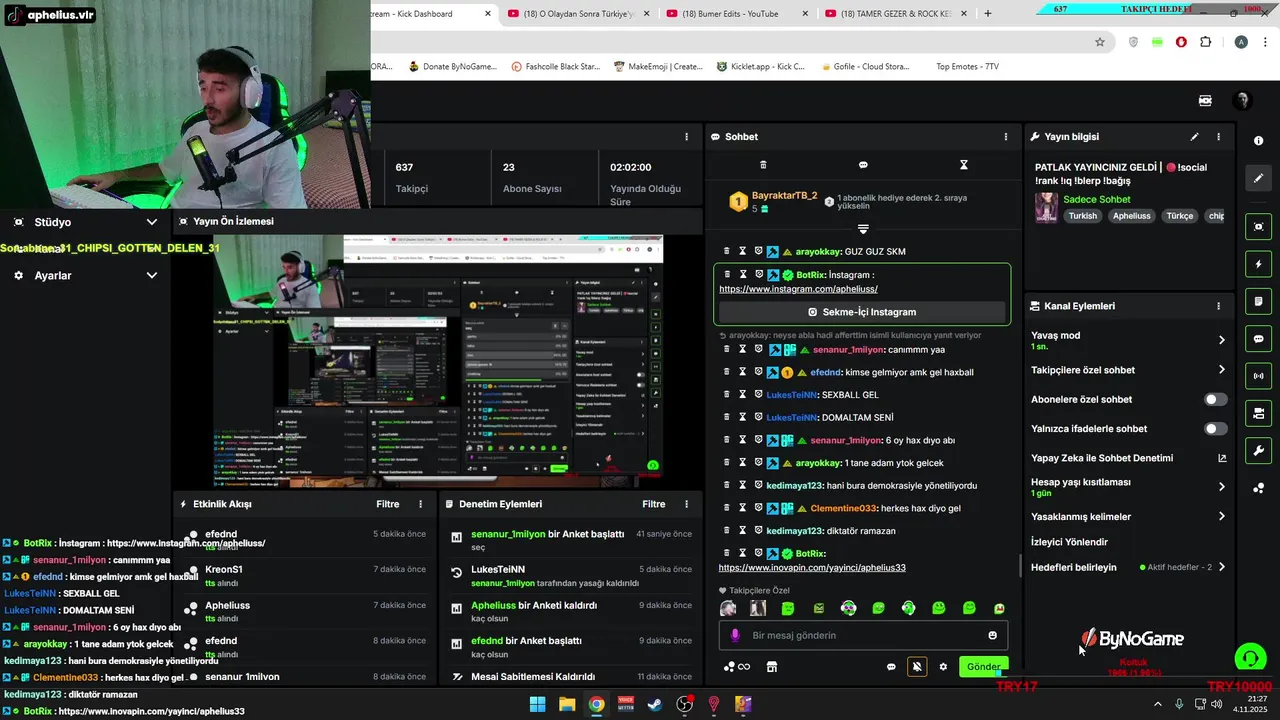
Task: Open a new browser tab
Action: point(988,14)
